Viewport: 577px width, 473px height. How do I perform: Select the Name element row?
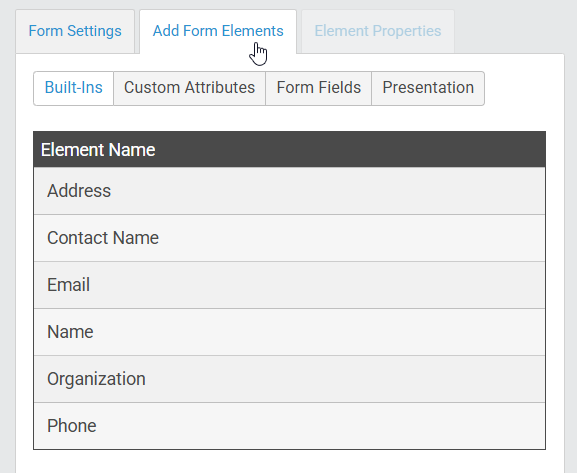tap(289, 332)
